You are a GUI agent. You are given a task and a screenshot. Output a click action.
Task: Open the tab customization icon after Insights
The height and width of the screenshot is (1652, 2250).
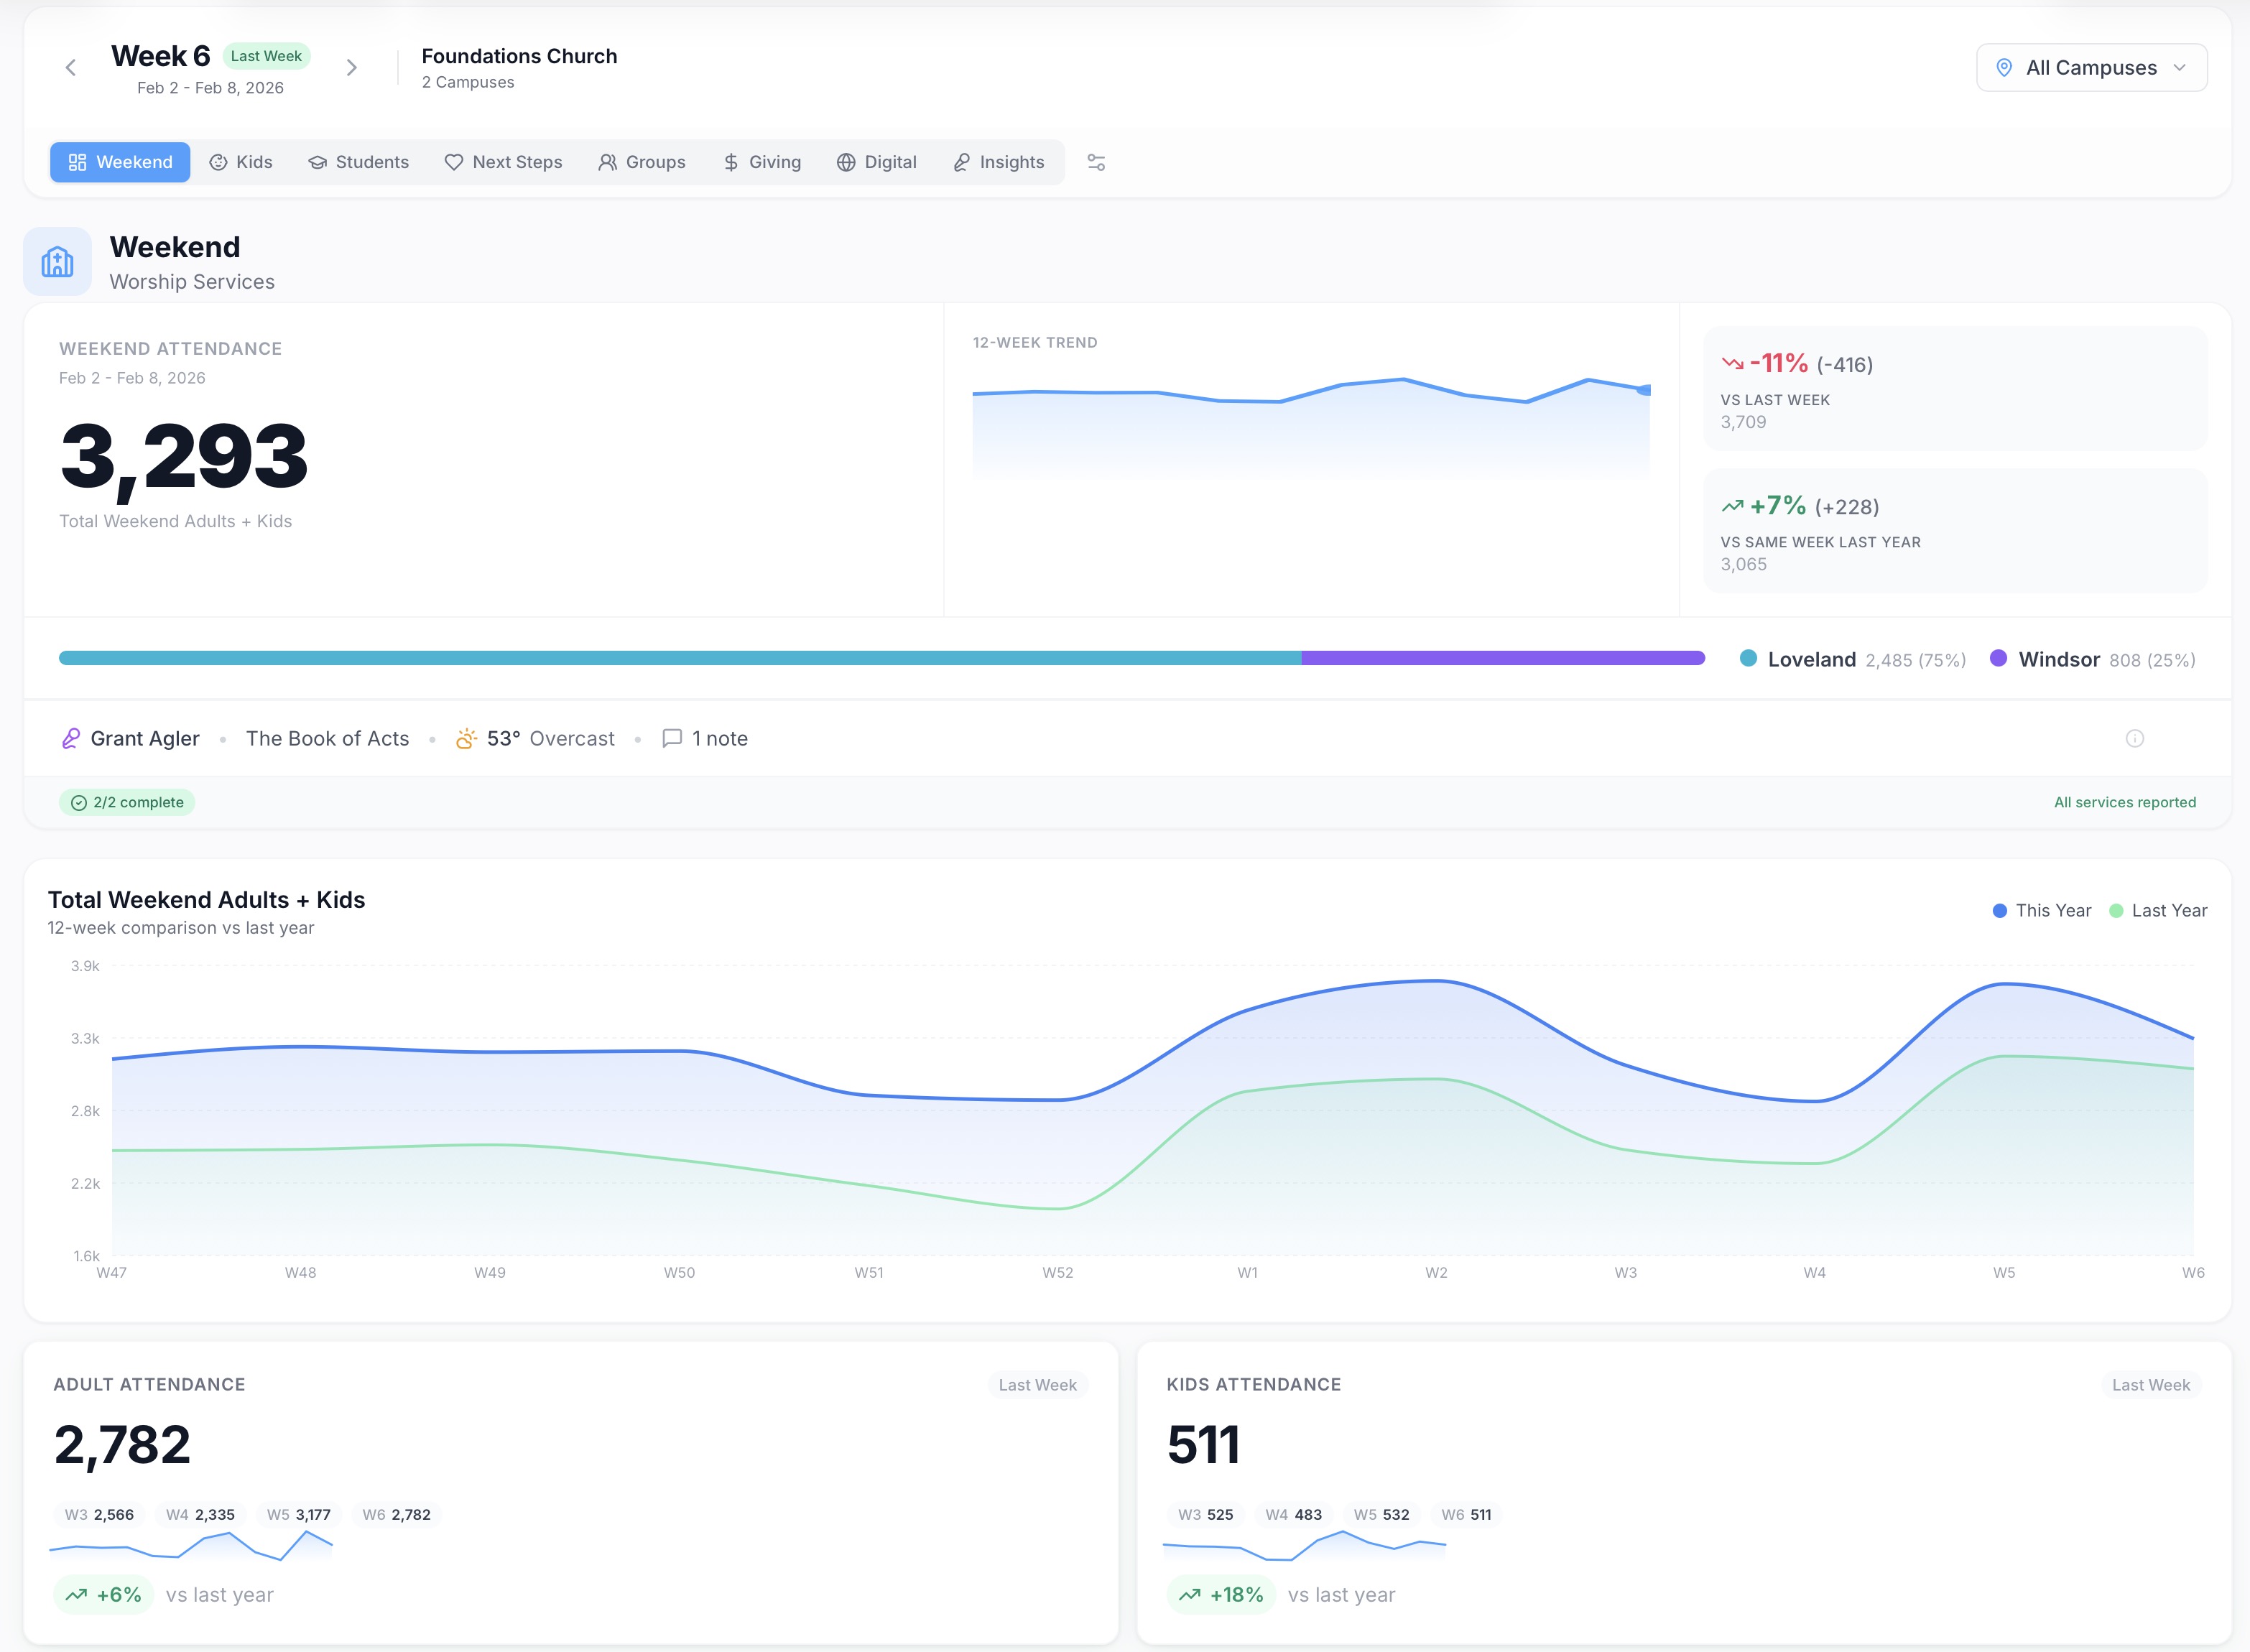[x=1096, y=162]
